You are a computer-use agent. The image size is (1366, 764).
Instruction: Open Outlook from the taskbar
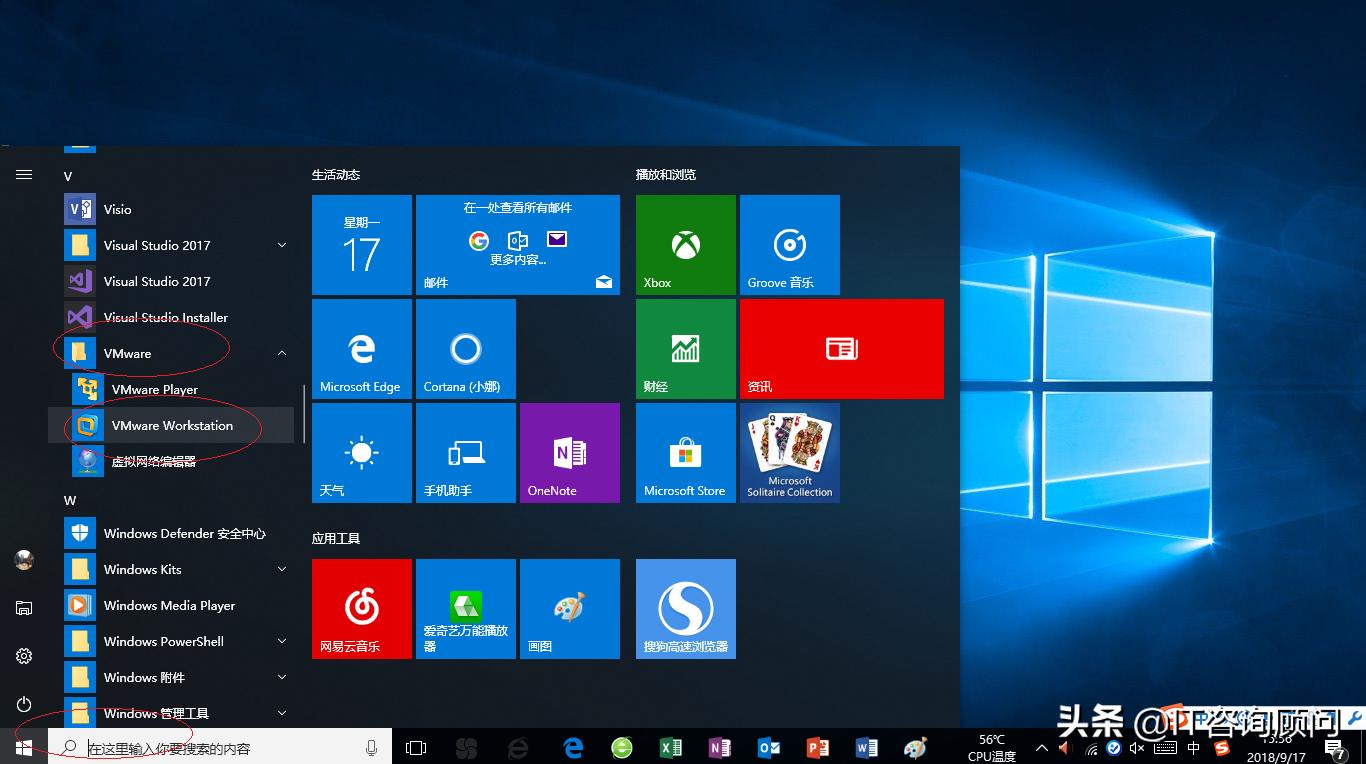769,747
